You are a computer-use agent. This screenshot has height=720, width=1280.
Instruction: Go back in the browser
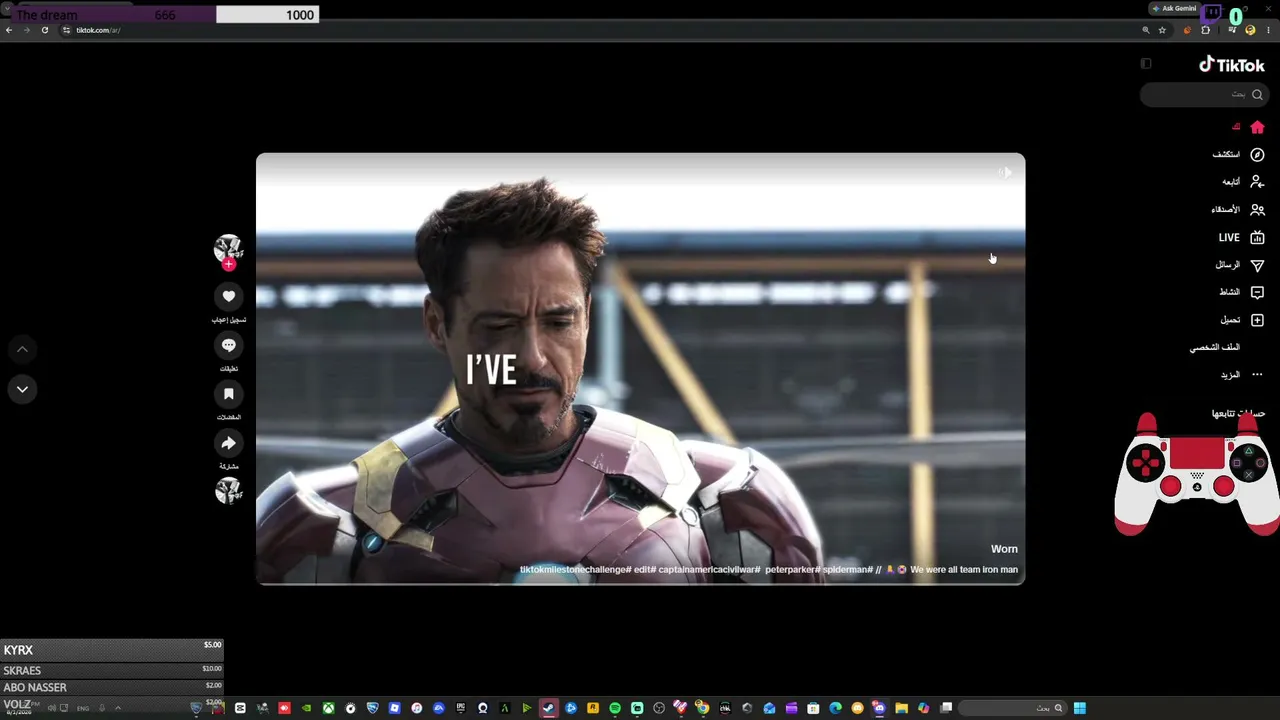tap(9, 30)
